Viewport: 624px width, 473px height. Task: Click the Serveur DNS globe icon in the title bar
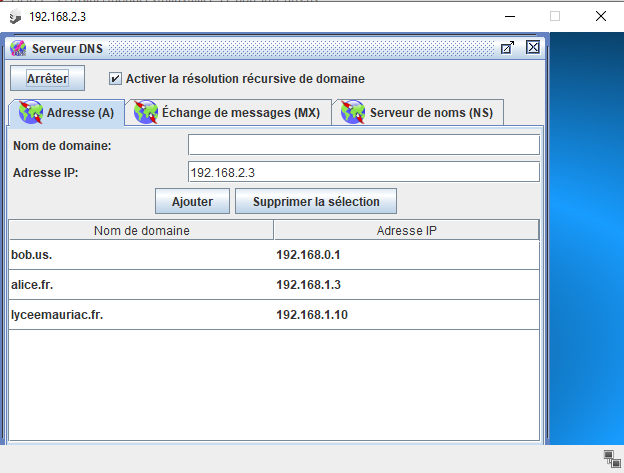[18, 48]
